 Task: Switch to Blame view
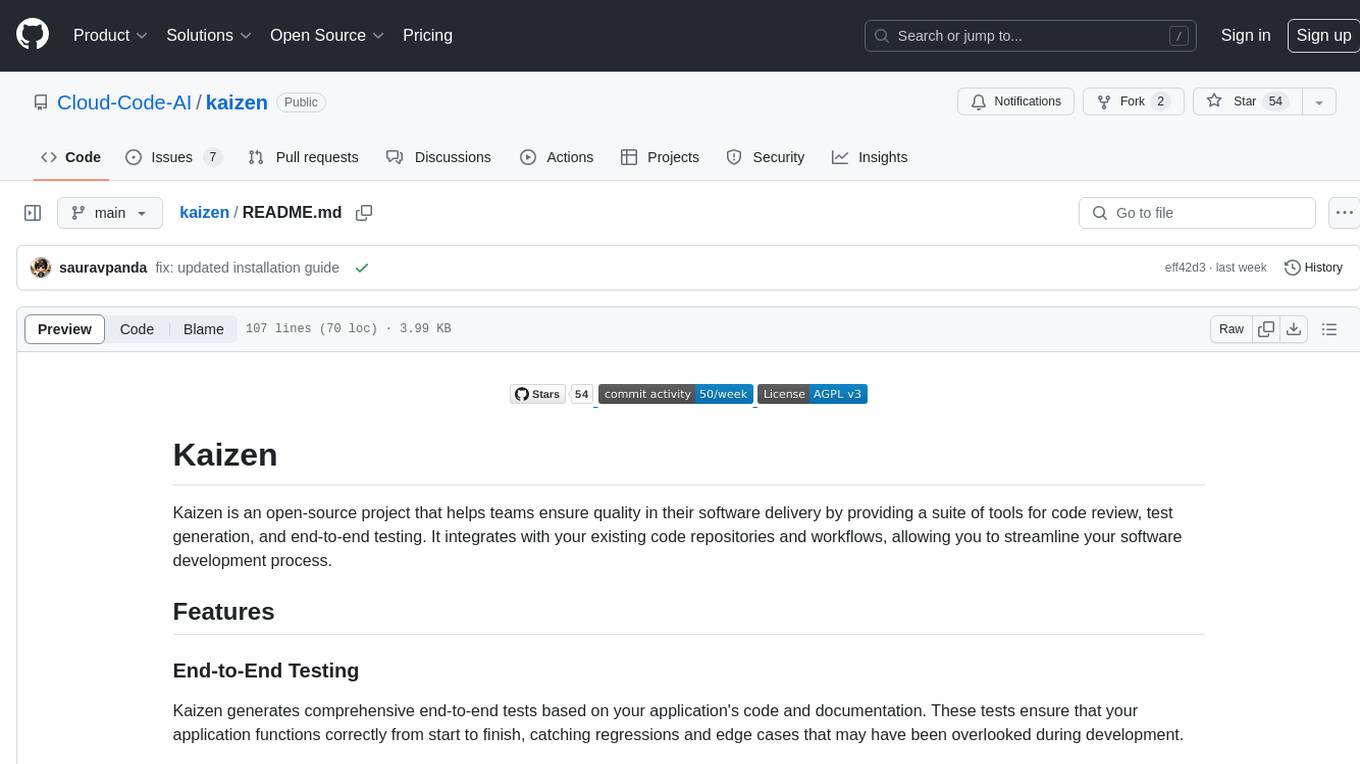tap(204, 329)
